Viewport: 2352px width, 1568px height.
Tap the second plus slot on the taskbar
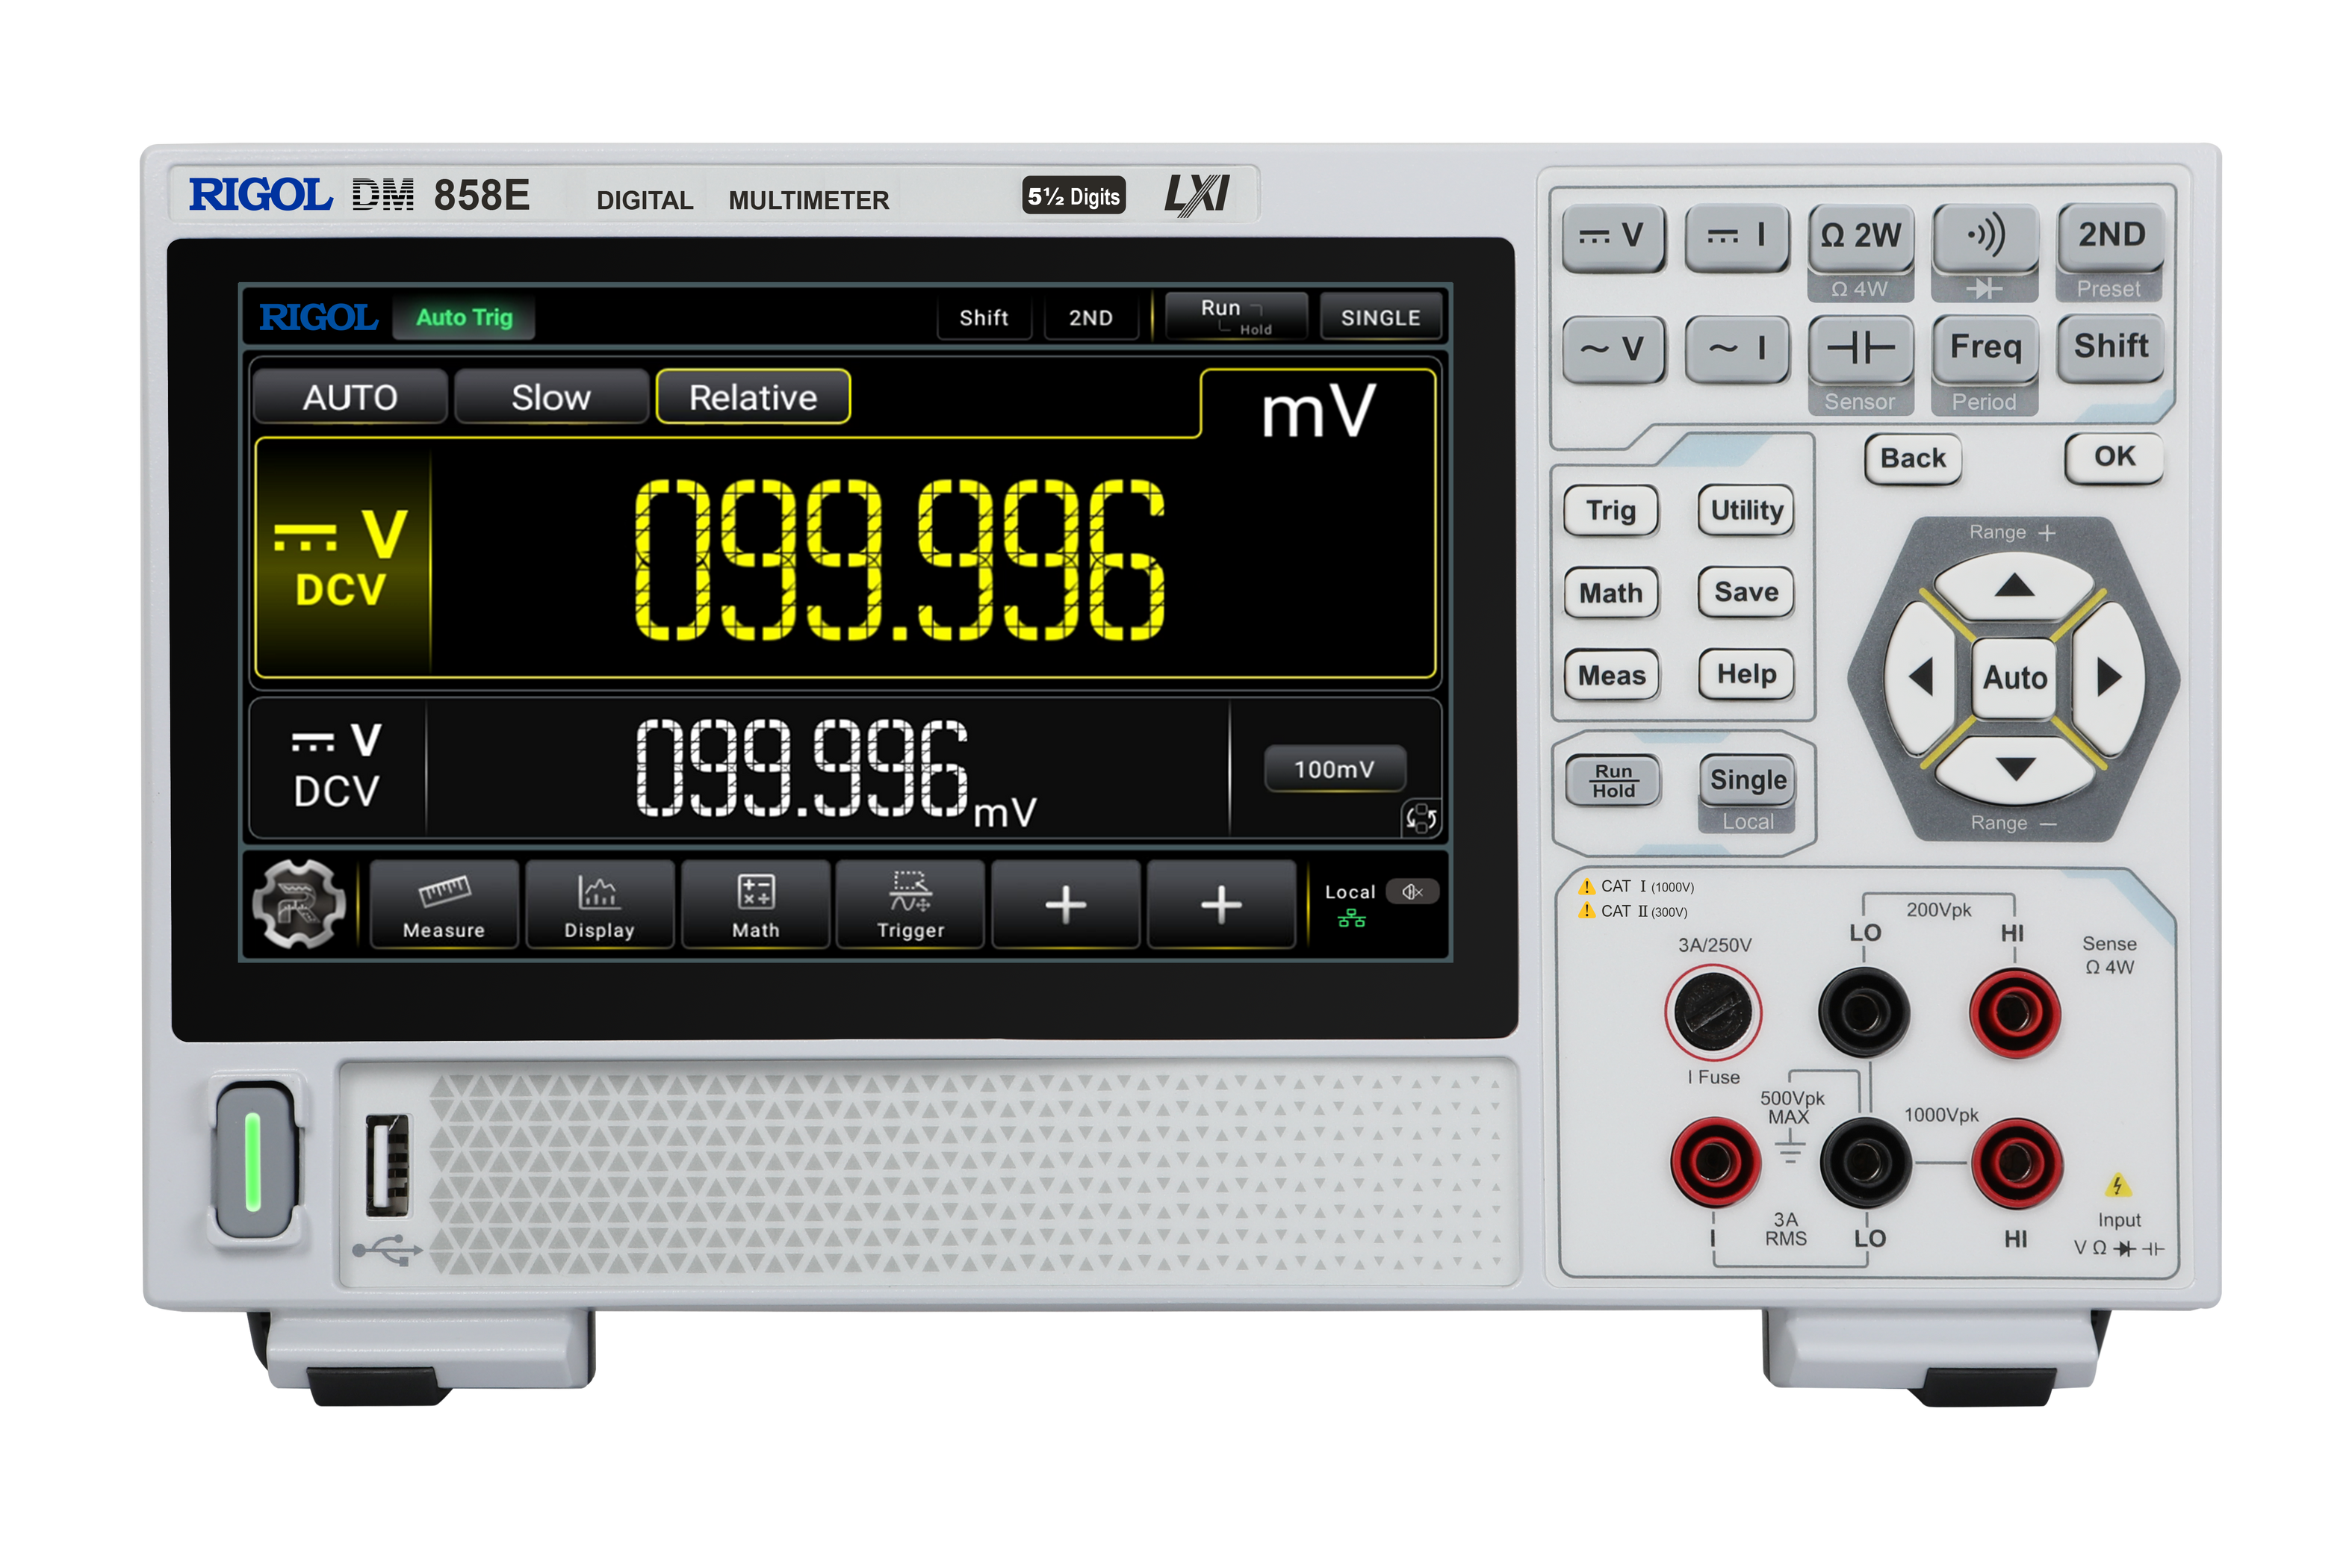[1221, 905]
